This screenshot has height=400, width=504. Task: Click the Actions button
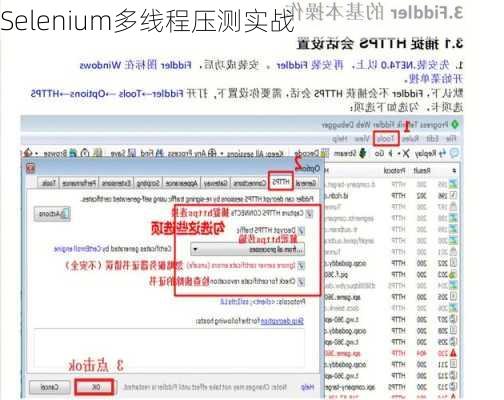(x=52, y=214)
